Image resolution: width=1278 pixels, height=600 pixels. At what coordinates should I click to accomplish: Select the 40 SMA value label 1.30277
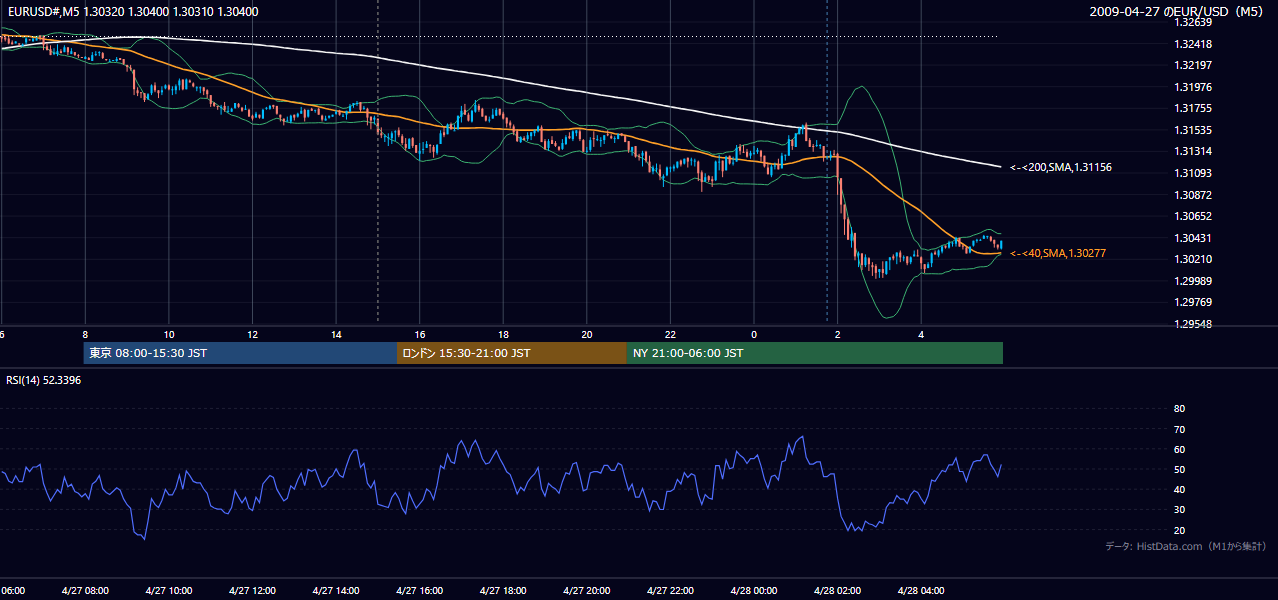click(1058, 253)
